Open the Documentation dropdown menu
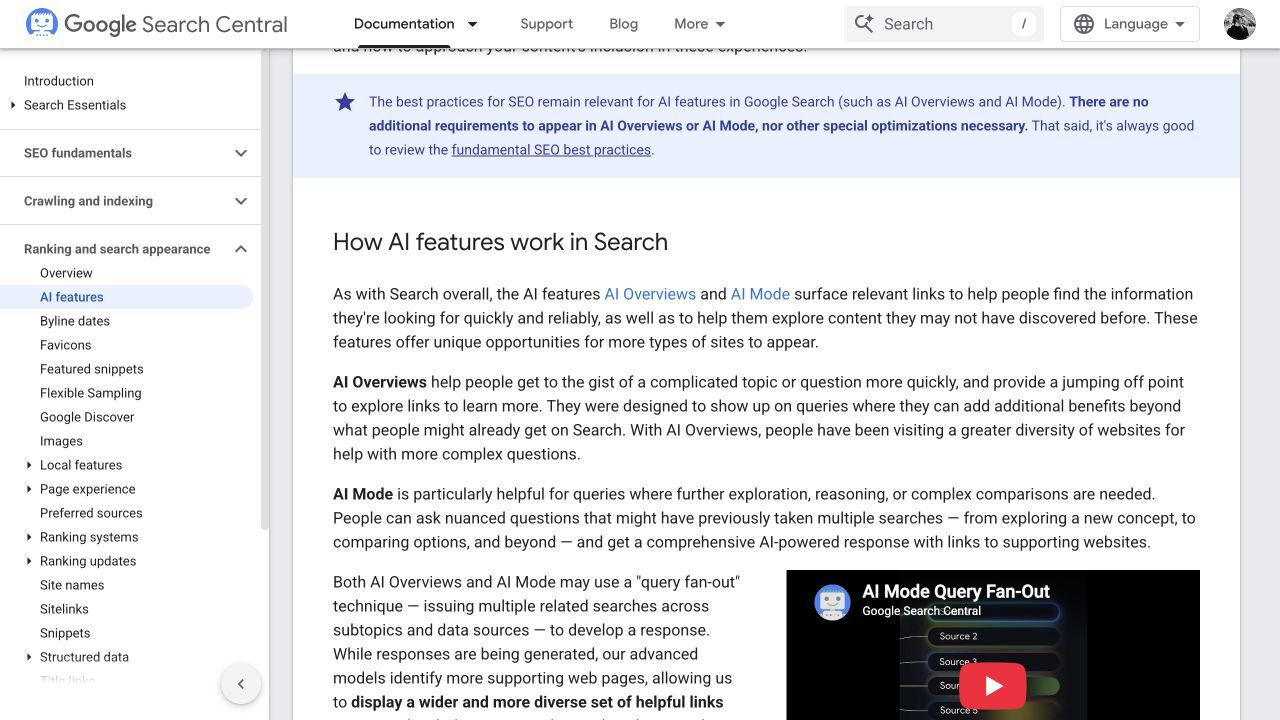The image size is (1280, 720). click(x=473, y=24)
